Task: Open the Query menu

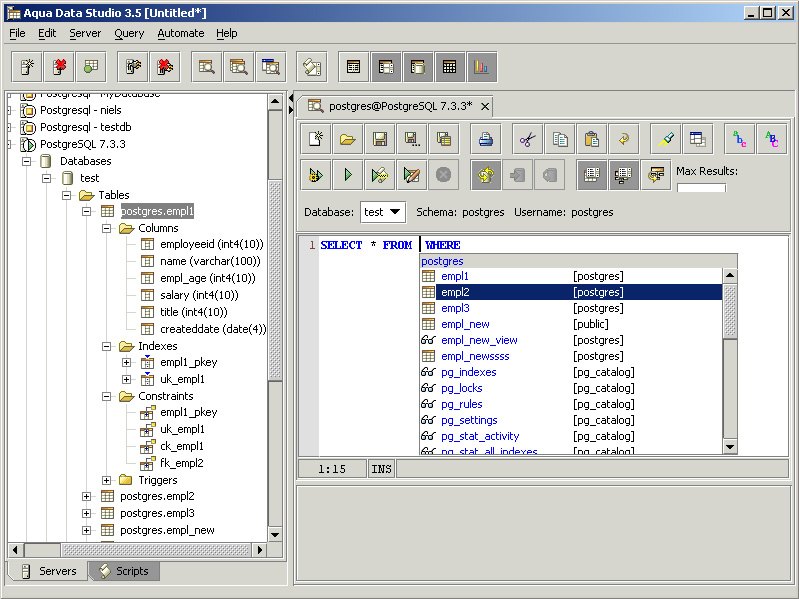Action: pyautogui.click(x=129, y=33)
